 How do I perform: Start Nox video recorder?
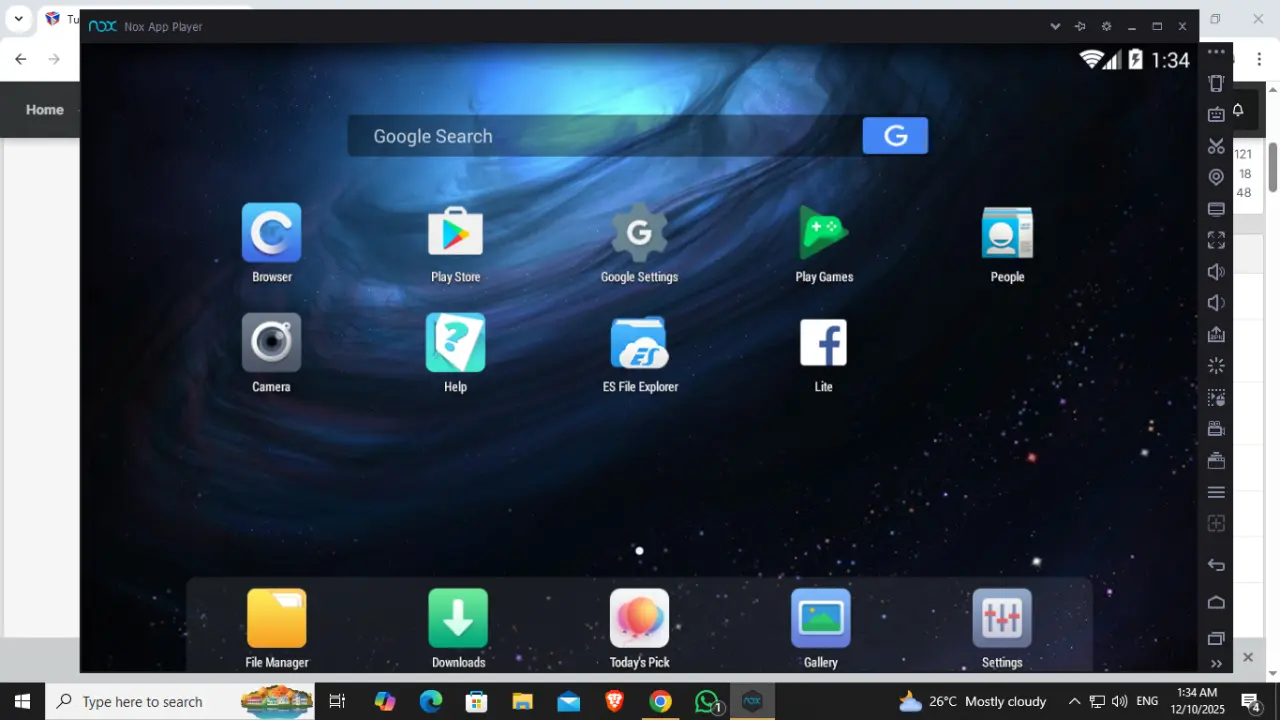[1216, 429]
